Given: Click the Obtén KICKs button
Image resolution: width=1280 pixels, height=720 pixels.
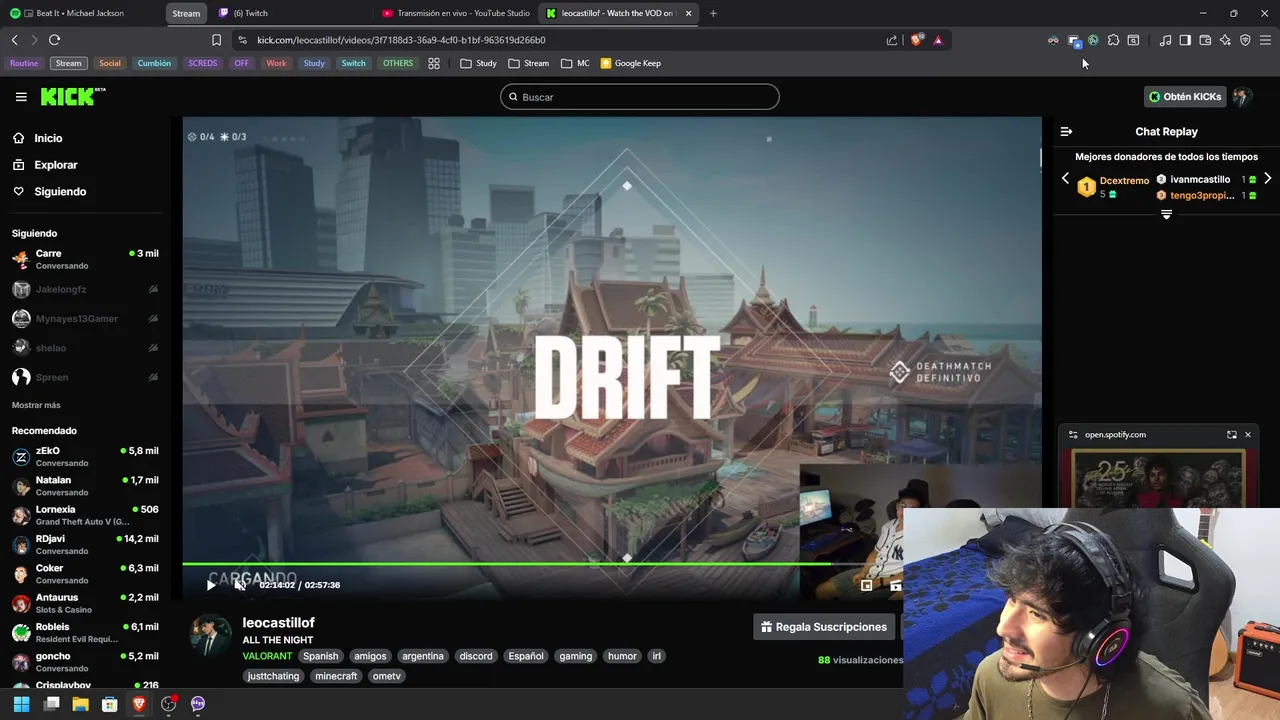Looking at the screenshot, I should [1185, 97].
